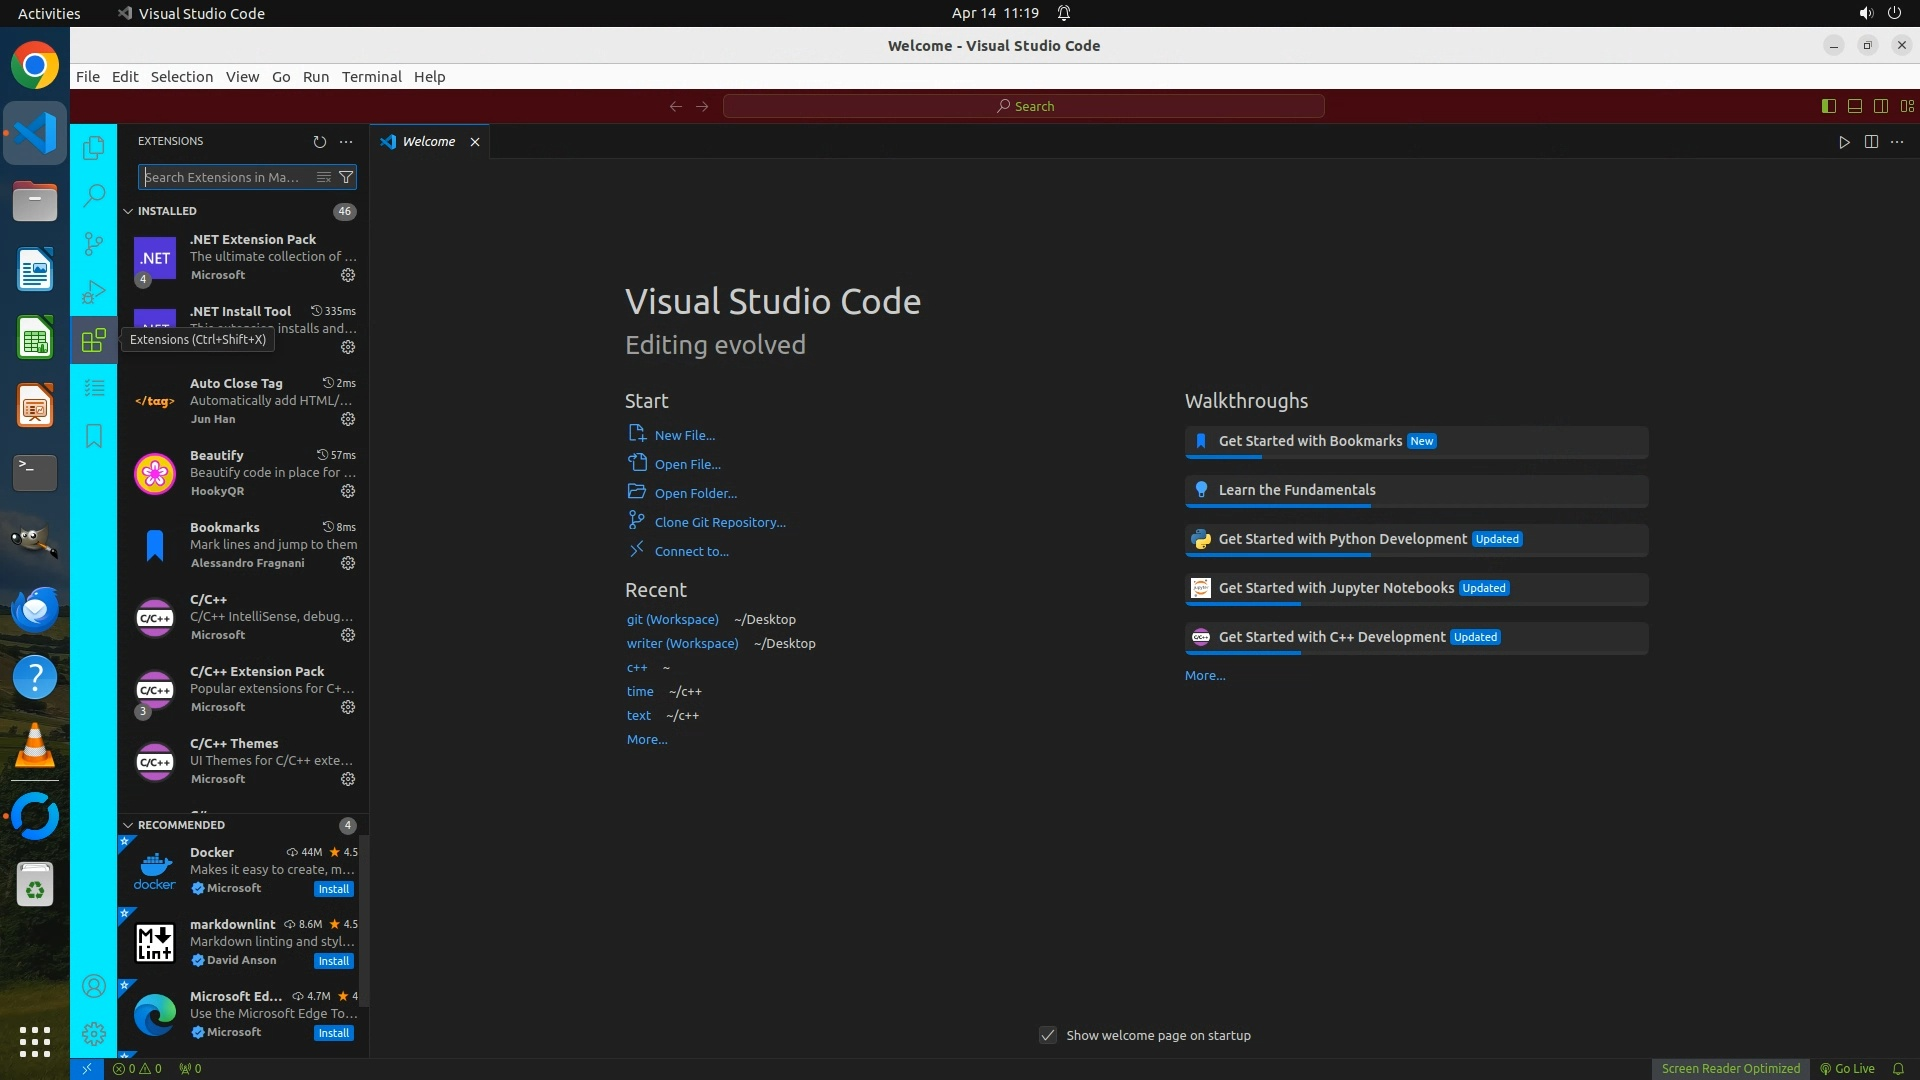Click the Filter Extensions funnel icon
The height and width of the screenshot is (1080, 1920).
346,177
